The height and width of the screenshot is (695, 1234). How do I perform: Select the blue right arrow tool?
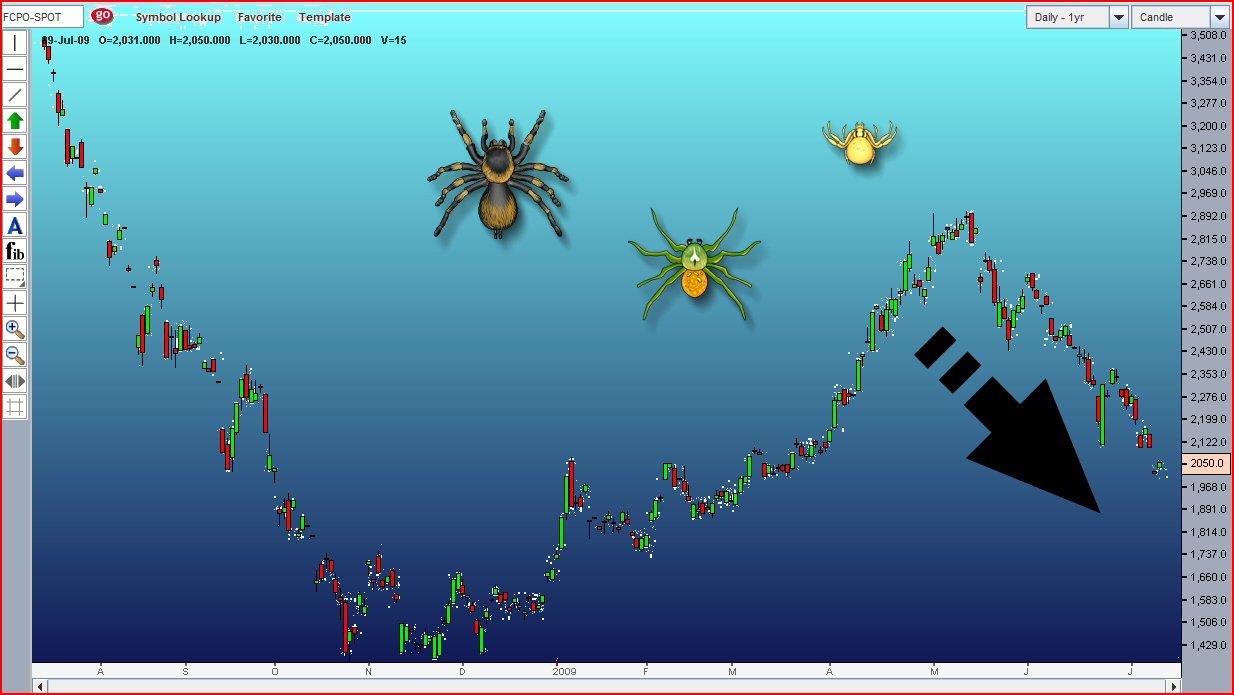[x=15, y=199]
